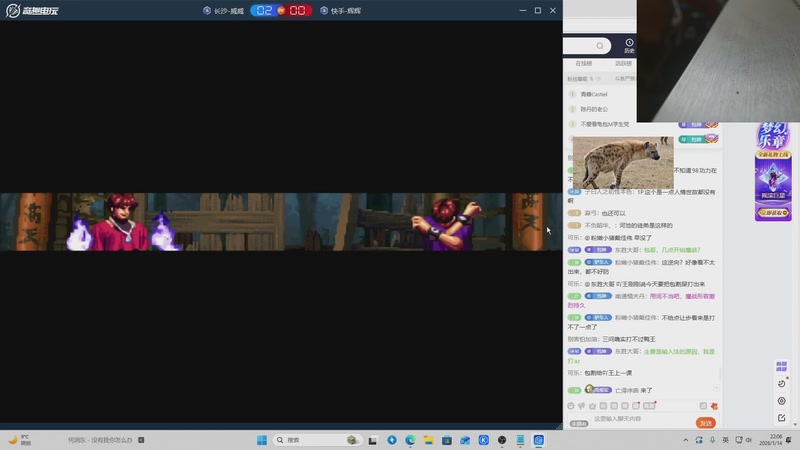800x450 pixels.
Task: Switch to the 在线榜 tab
Action: point(584,64)
